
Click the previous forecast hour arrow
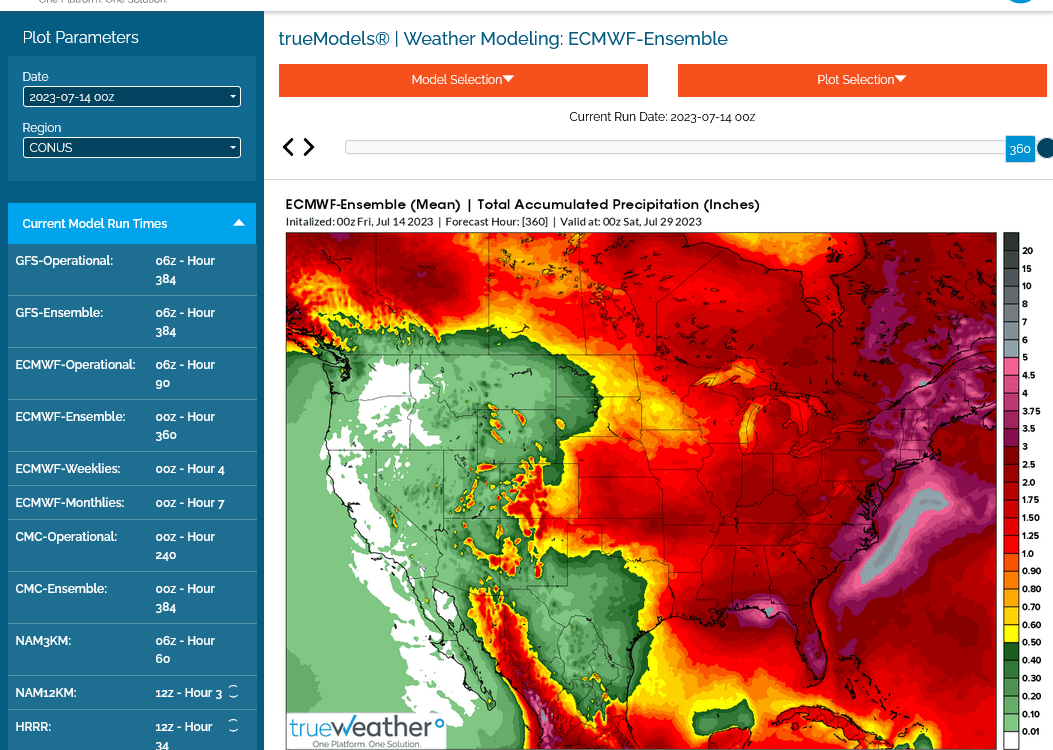click(x=288, y=147)
